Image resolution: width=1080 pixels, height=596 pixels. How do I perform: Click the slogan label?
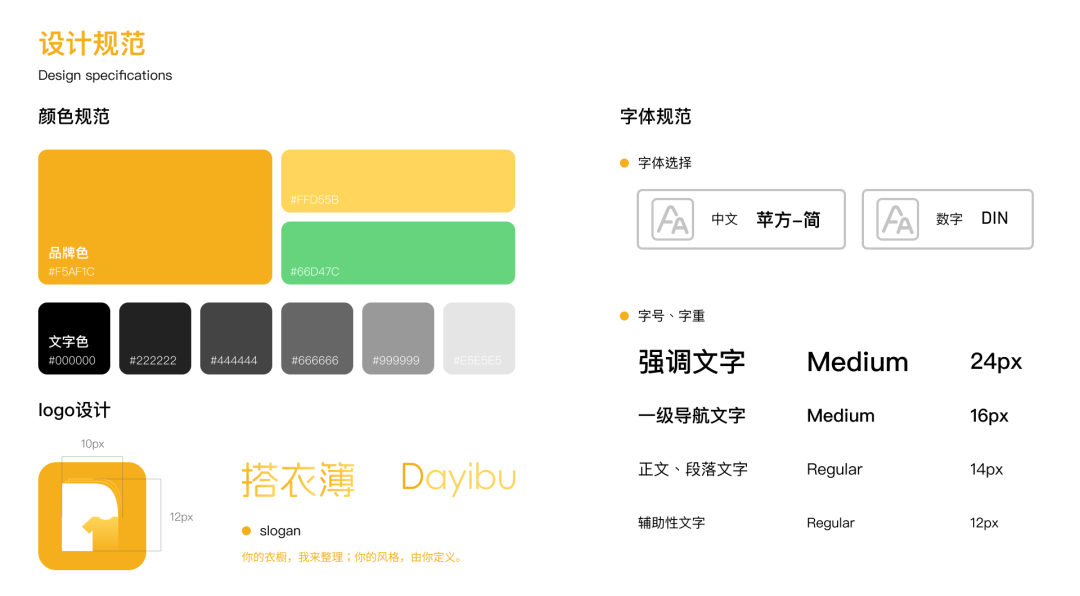280,531
